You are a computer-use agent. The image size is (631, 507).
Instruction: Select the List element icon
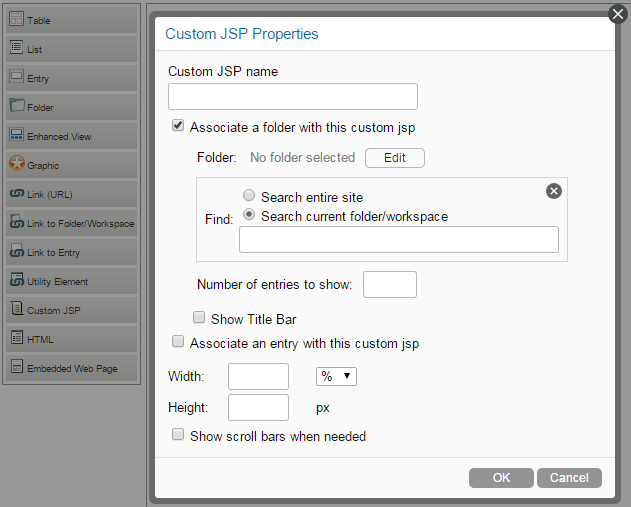point(16,48)
